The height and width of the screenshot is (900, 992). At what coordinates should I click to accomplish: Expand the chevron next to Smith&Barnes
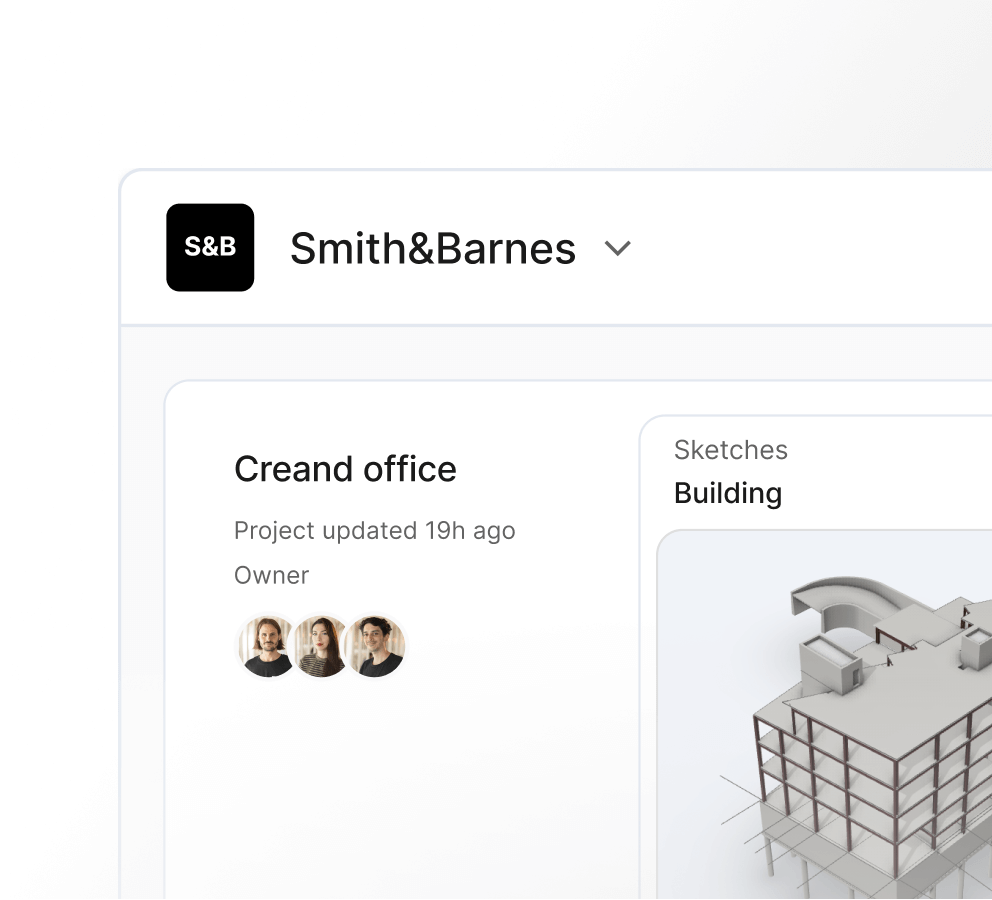(617, 248)
